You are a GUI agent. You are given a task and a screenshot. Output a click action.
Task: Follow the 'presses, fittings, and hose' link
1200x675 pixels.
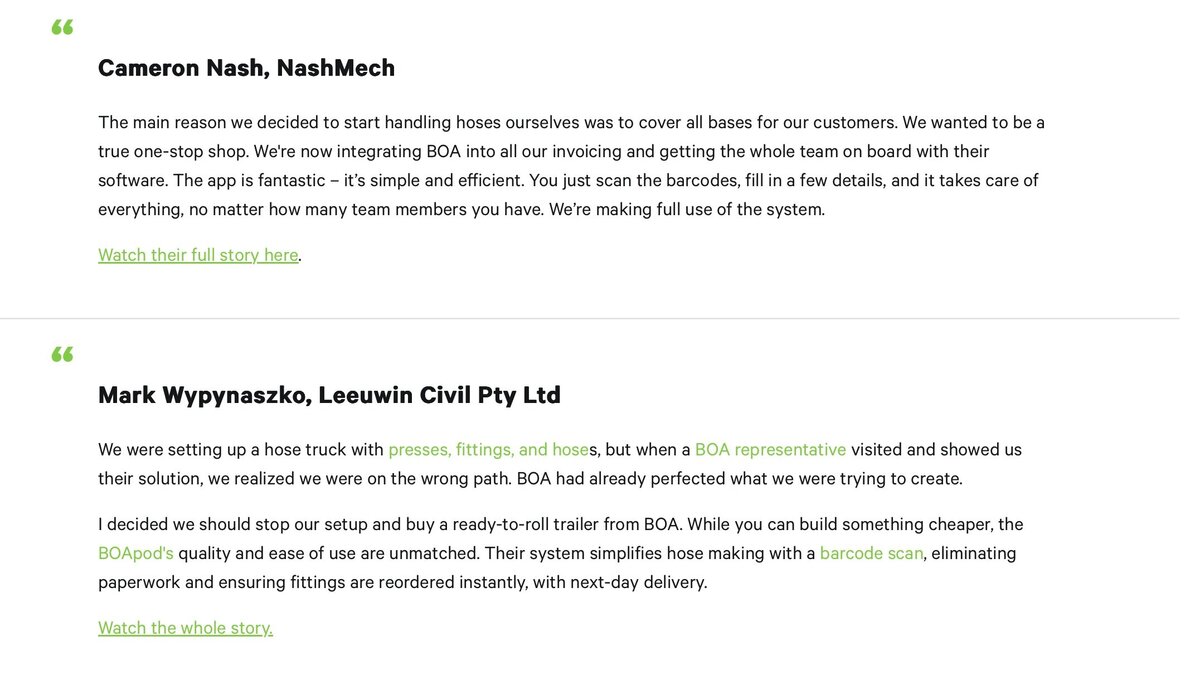tap(488, 450)
